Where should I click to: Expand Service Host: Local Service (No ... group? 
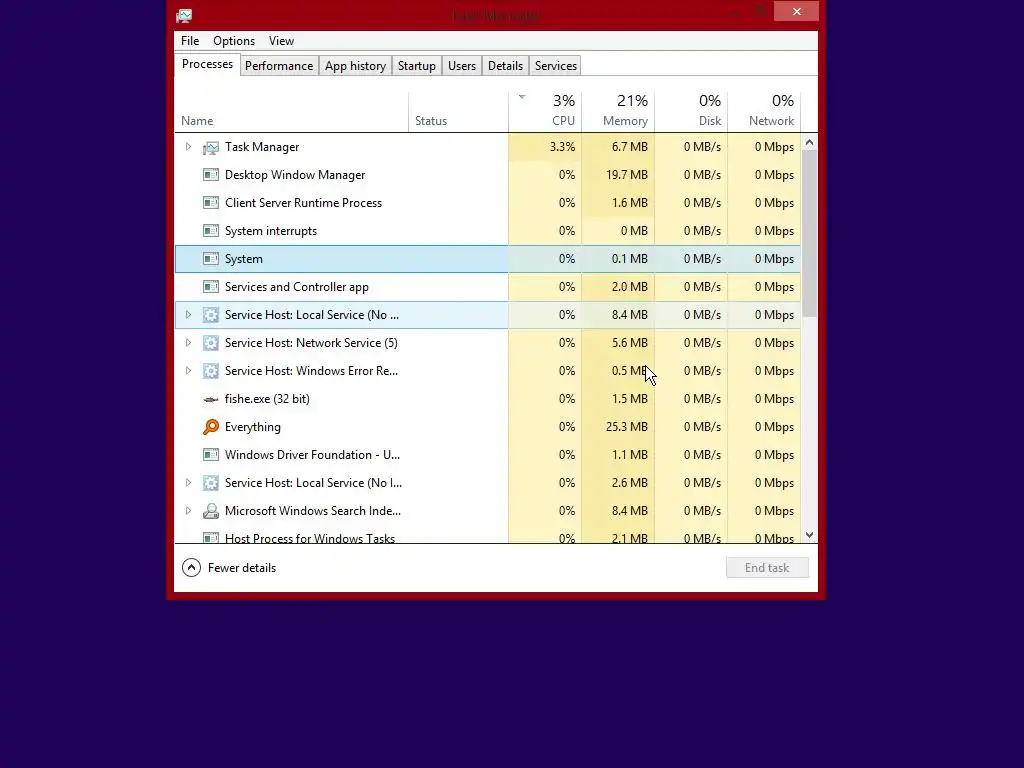pyautogui.click(x=188, y=315)
